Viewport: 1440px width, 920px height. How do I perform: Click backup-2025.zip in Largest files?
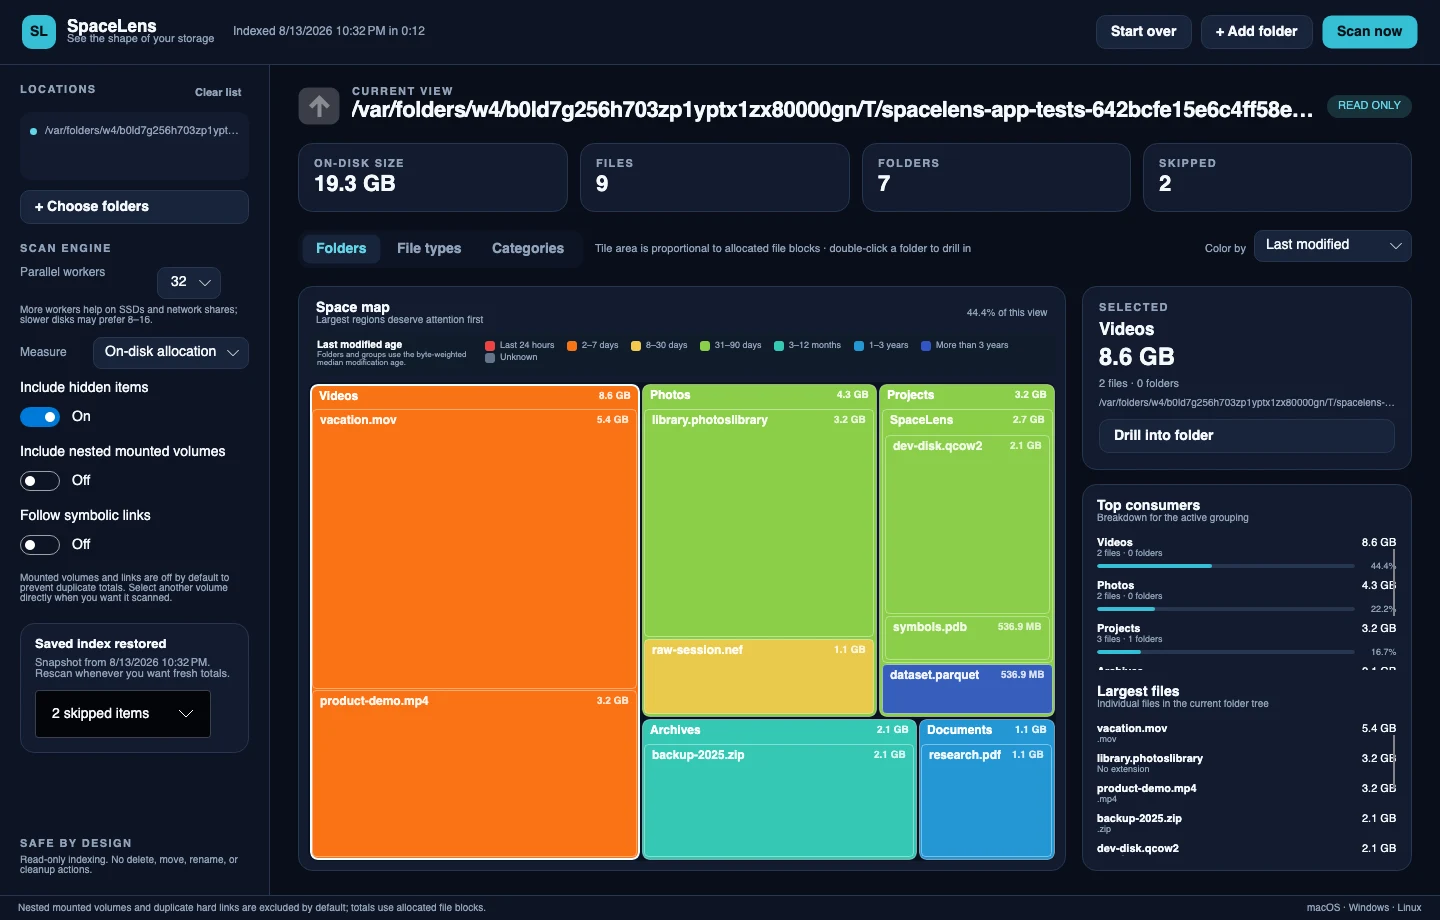pos(1246,823)
